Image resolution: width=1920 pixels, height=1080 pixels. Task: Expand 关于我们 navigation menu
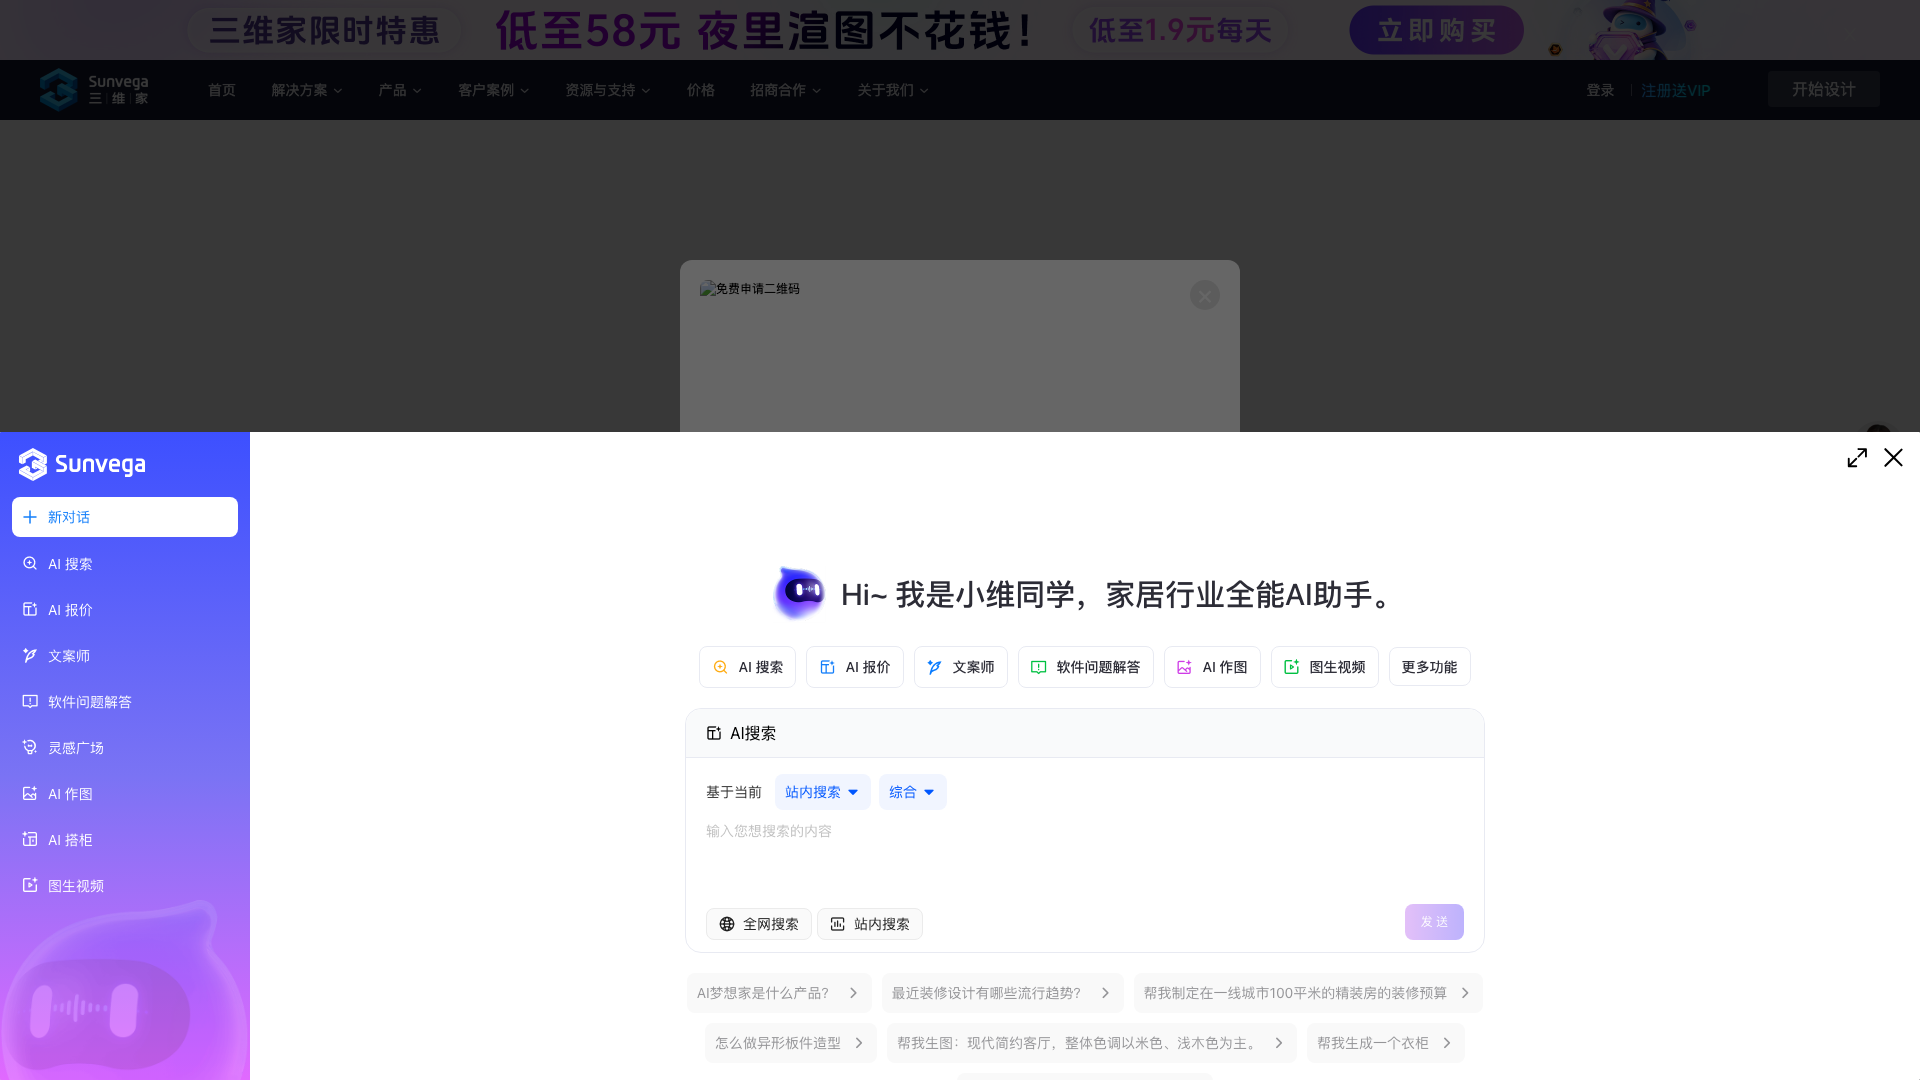click(893, 90)
